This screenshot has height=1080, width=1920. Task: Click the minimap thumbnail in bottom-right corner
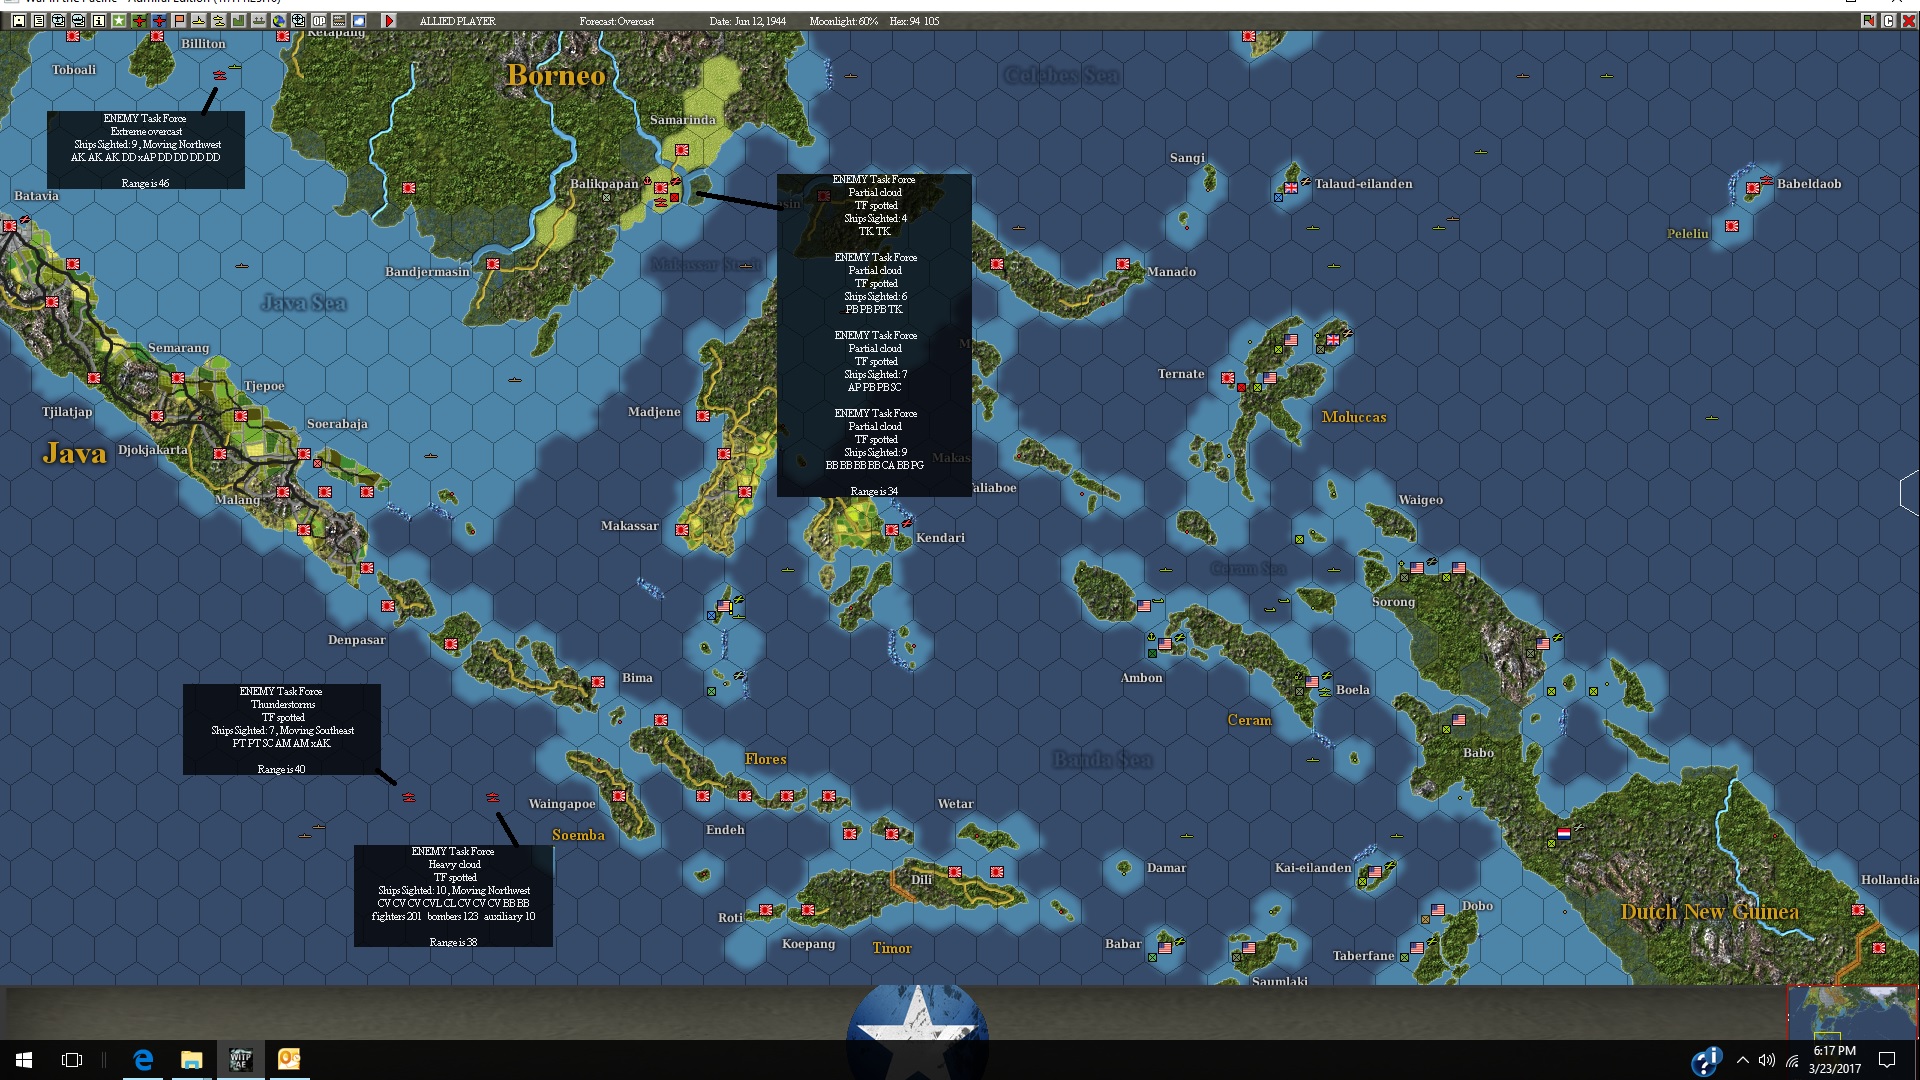[x=1852, y=1012]
